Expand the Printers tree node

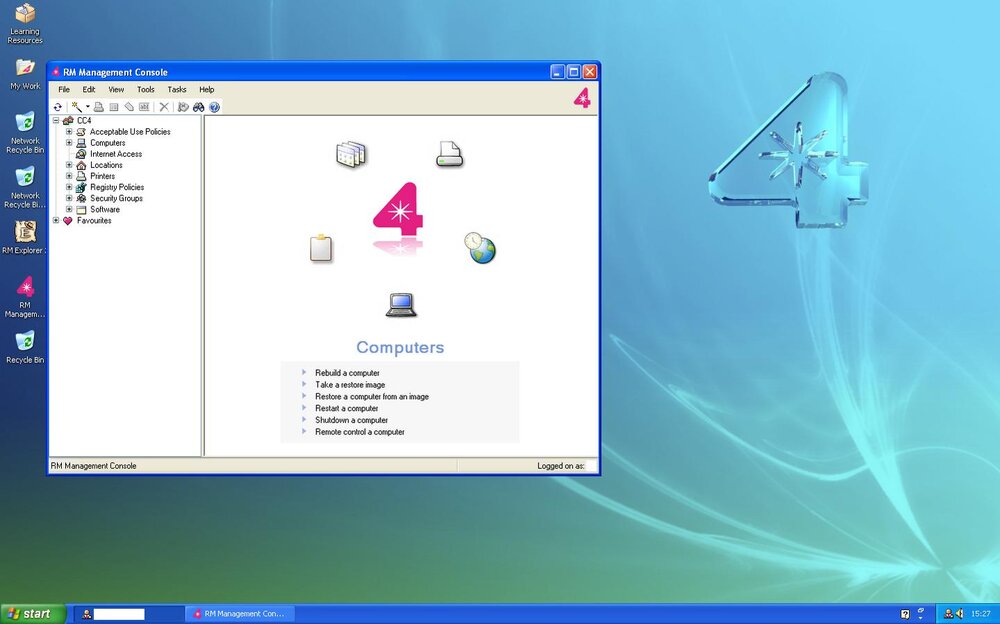69,176
